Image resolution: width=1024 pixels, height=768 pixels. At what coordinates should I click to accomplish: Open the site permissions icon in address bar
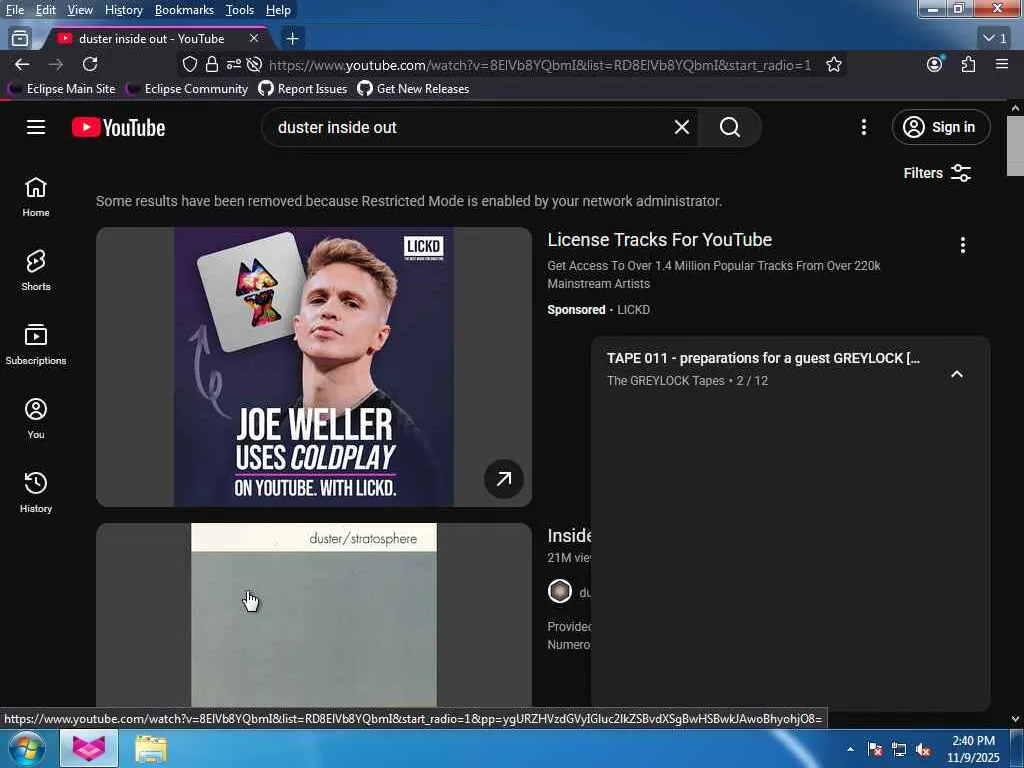click(233, 64)
